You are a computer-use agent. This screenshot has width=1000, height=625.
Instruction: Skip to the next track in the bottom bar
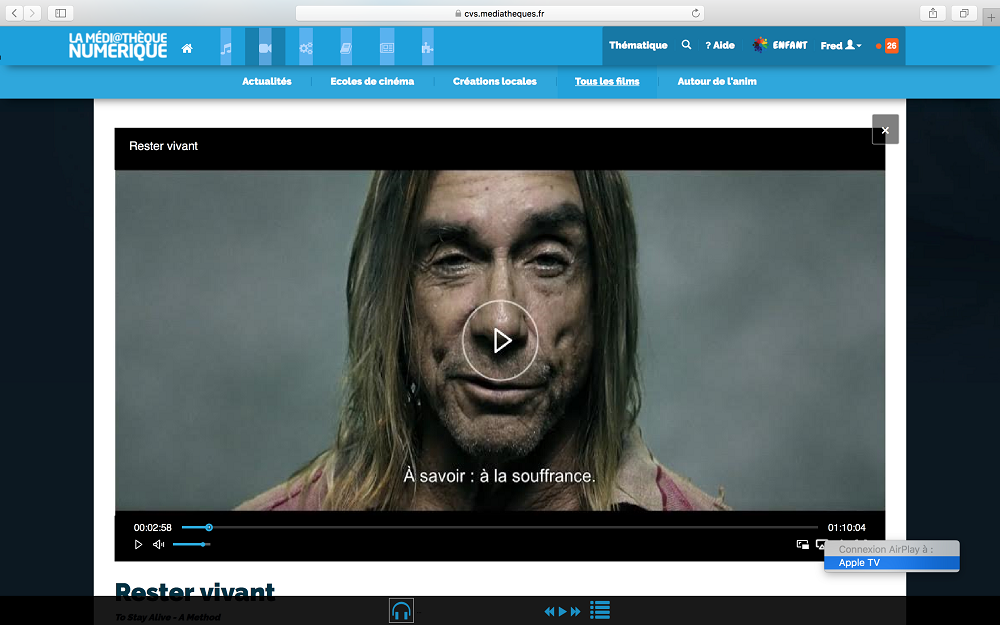[x=575, y=612]
